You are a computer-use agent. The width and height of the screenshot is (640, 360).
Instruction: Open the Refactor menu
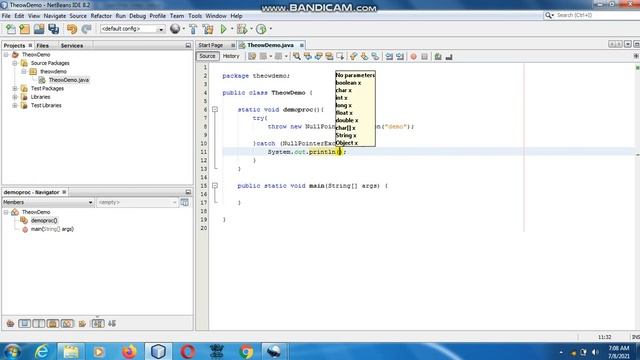(101, 16)
